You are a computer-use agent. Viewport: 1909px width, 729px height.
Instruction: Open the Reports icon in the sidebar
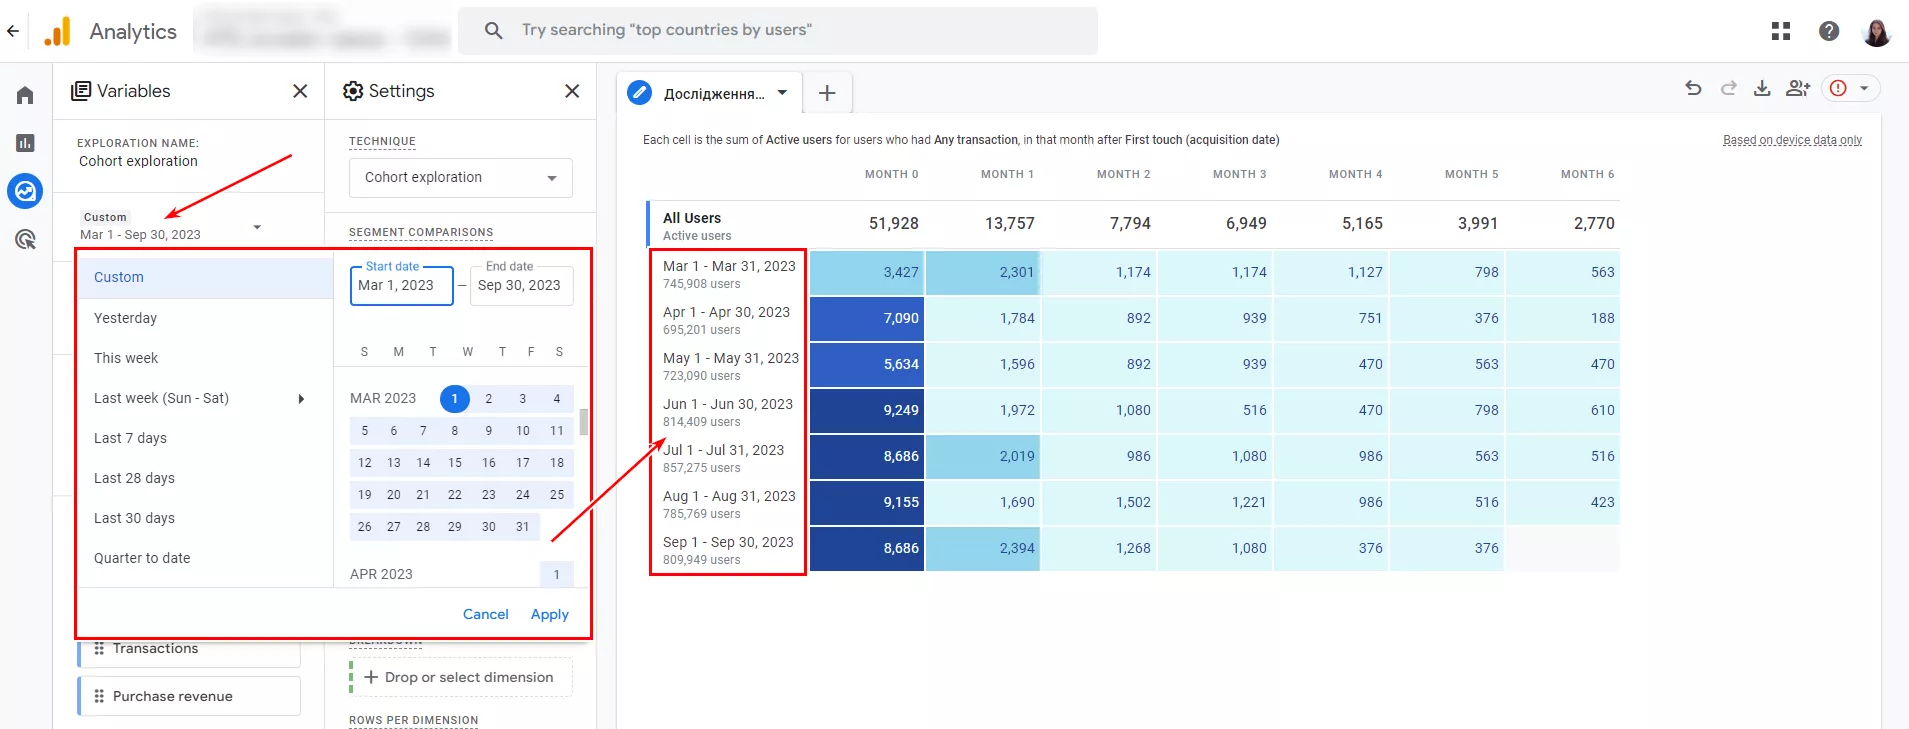(25, 143)
